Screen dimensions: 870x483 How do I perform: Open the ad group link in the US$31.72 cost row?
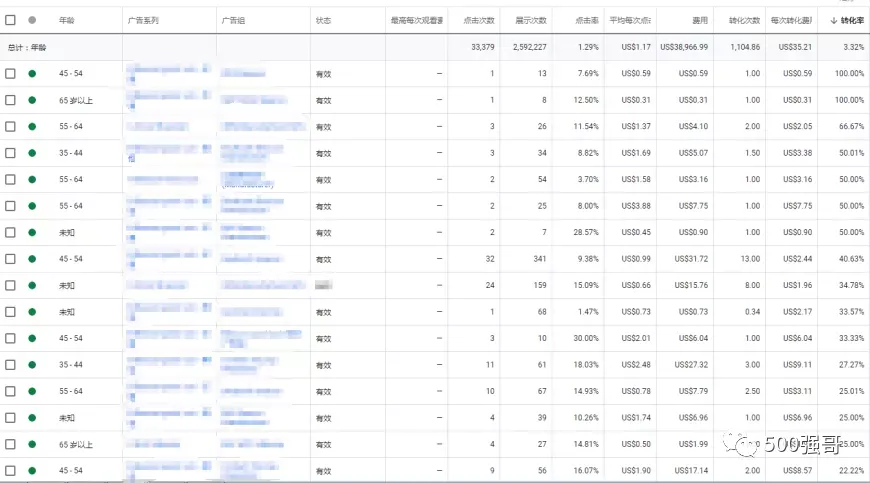point(251,259)
